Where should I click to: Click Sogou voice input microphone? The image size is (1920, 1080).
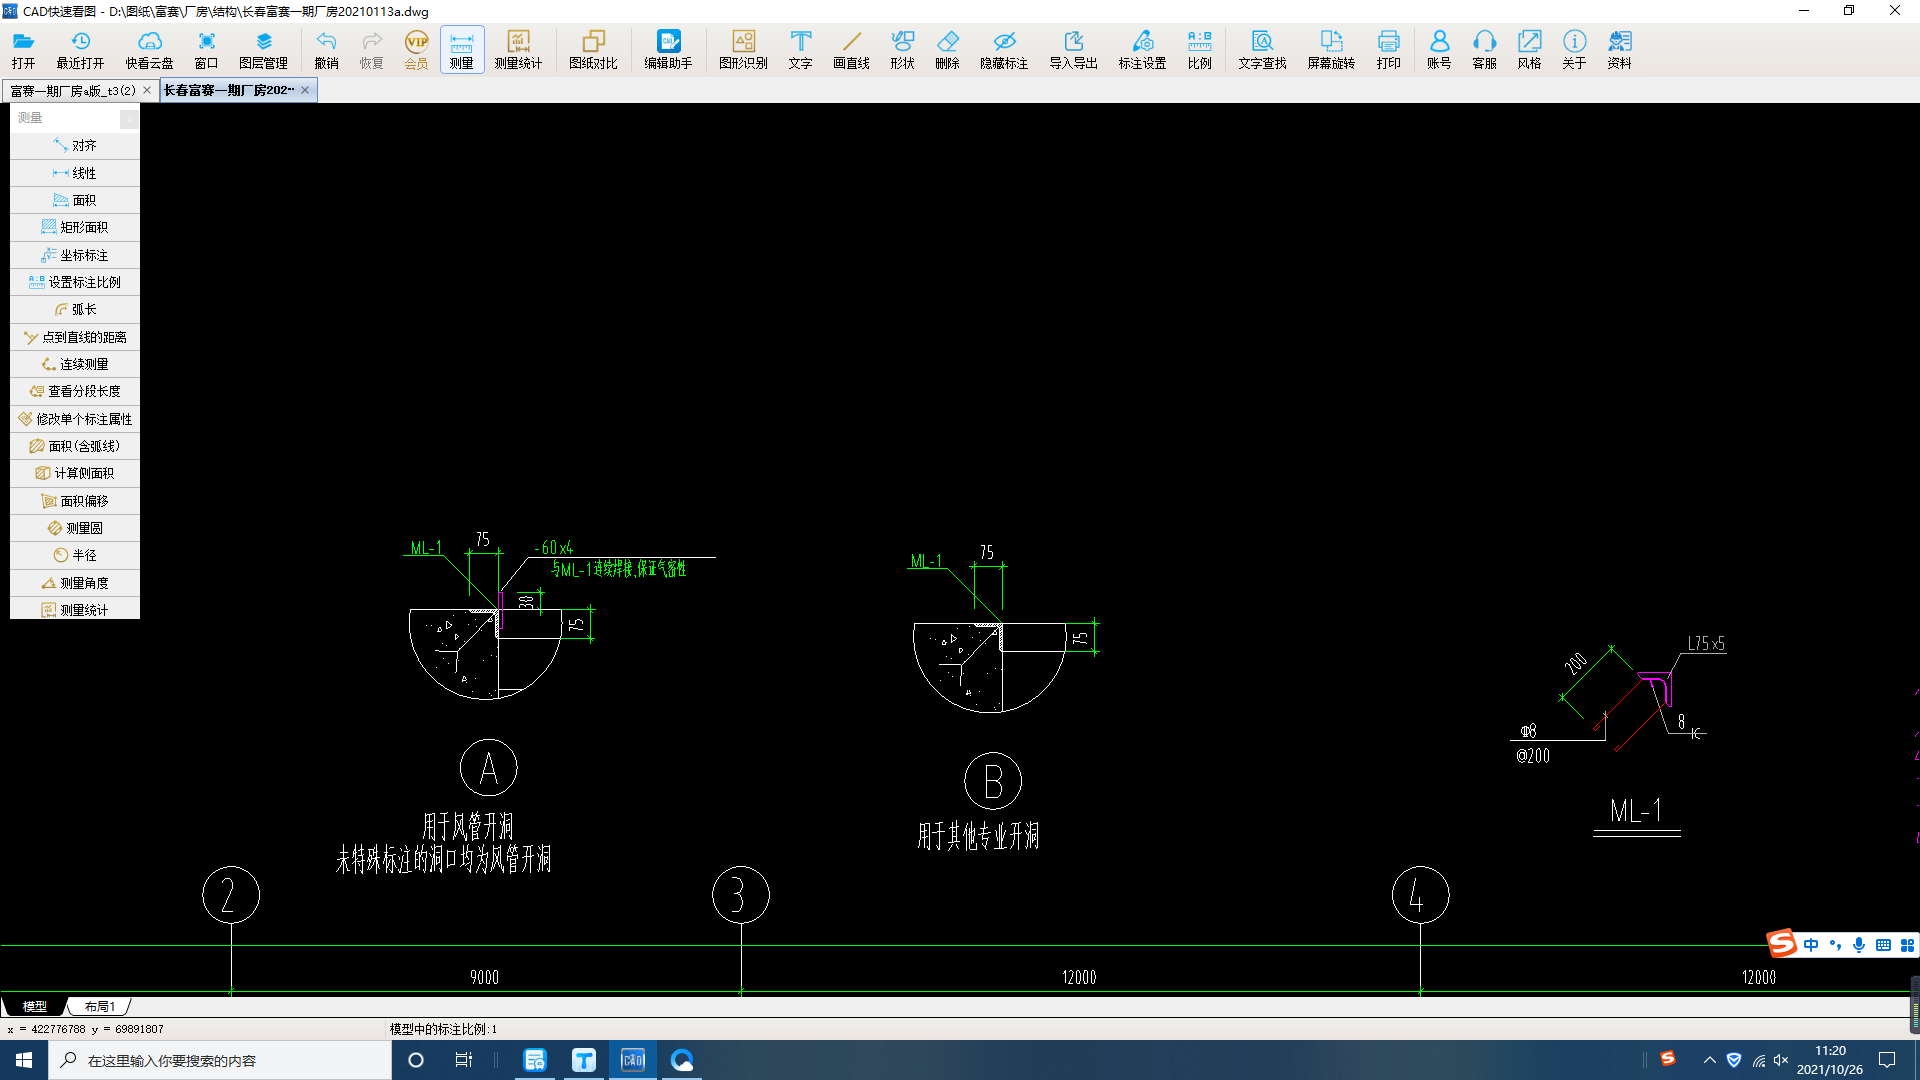pos(1859,945)
